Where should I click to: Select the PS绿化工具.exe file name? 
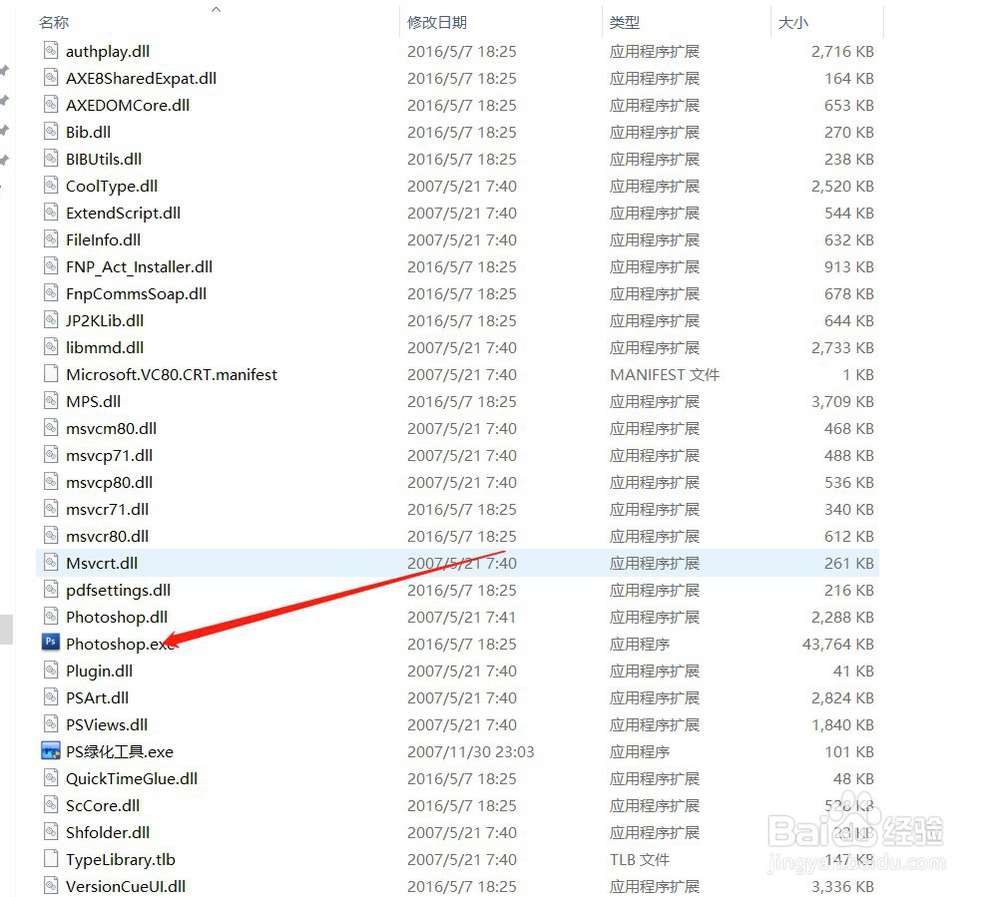119,752
